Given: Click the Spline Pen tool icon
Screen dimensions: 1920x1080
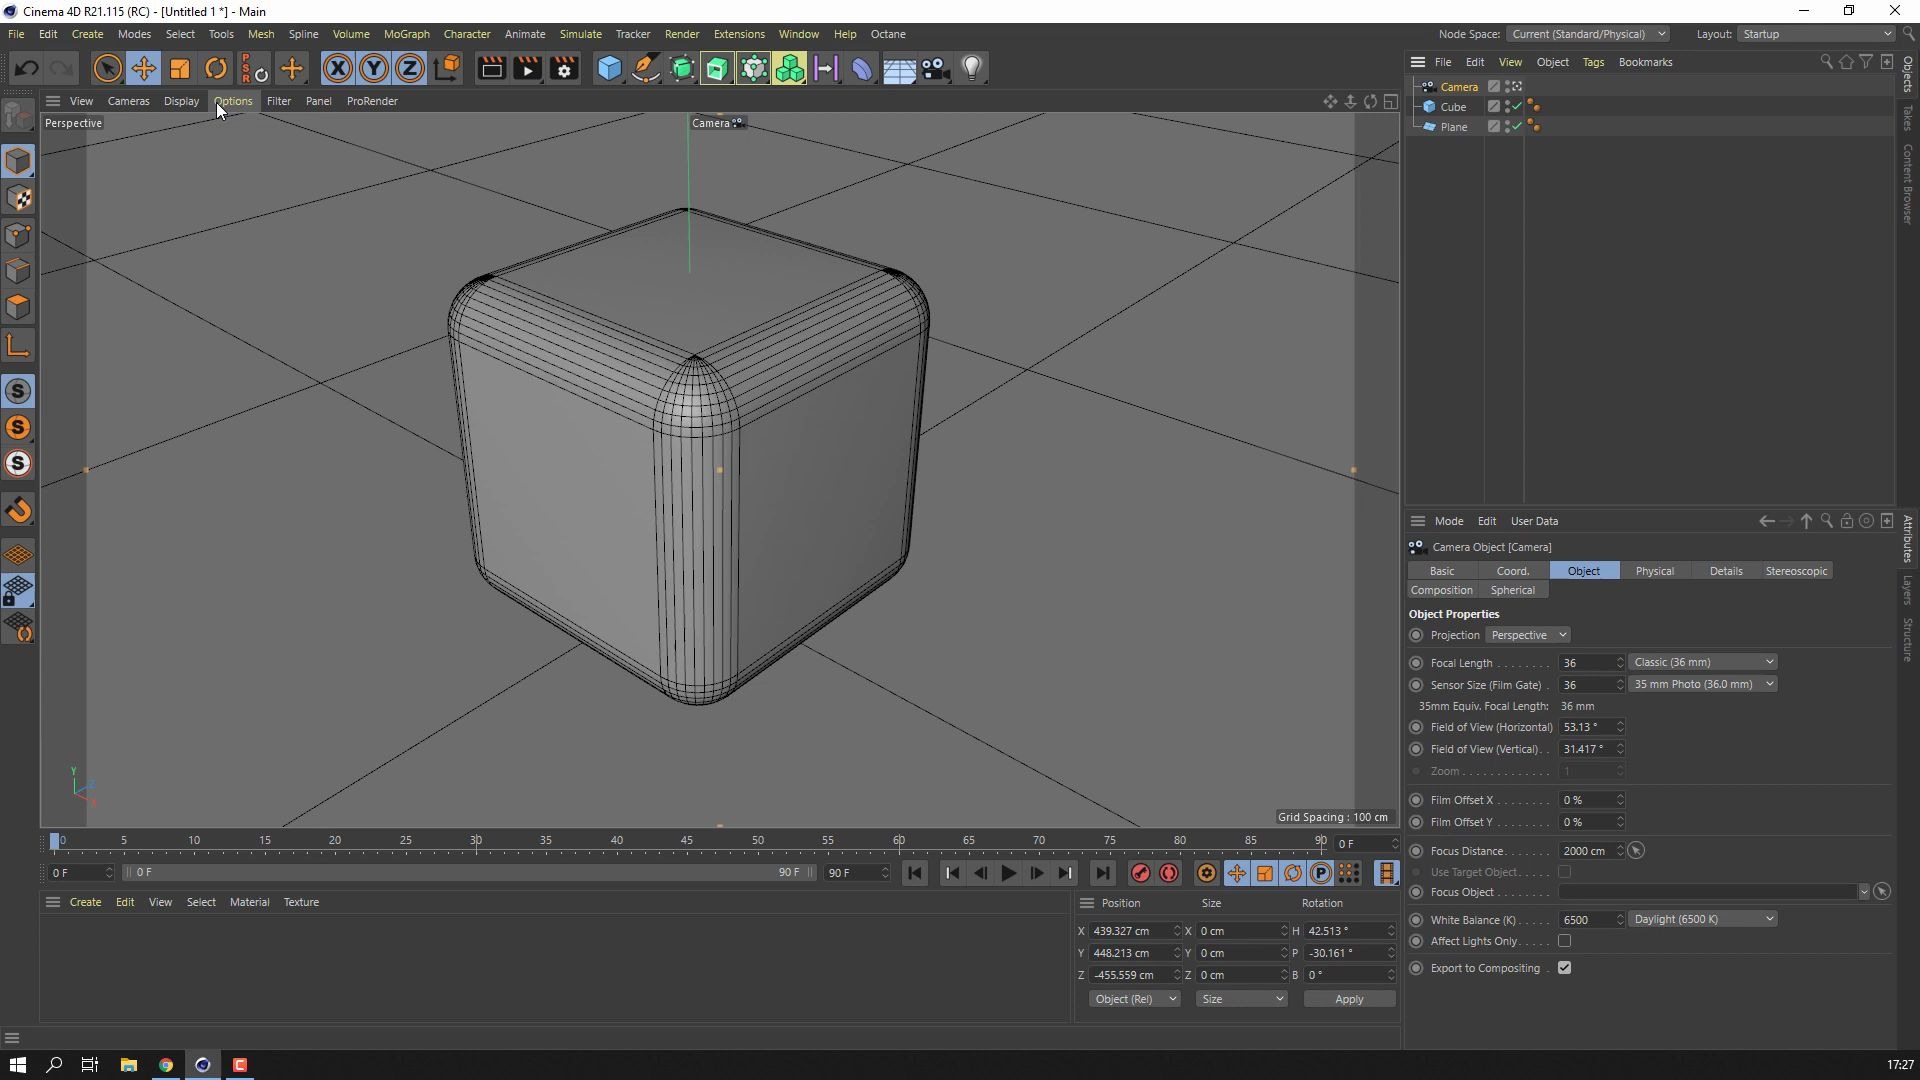Looking at the screenshot, I should tap(646, 68).
